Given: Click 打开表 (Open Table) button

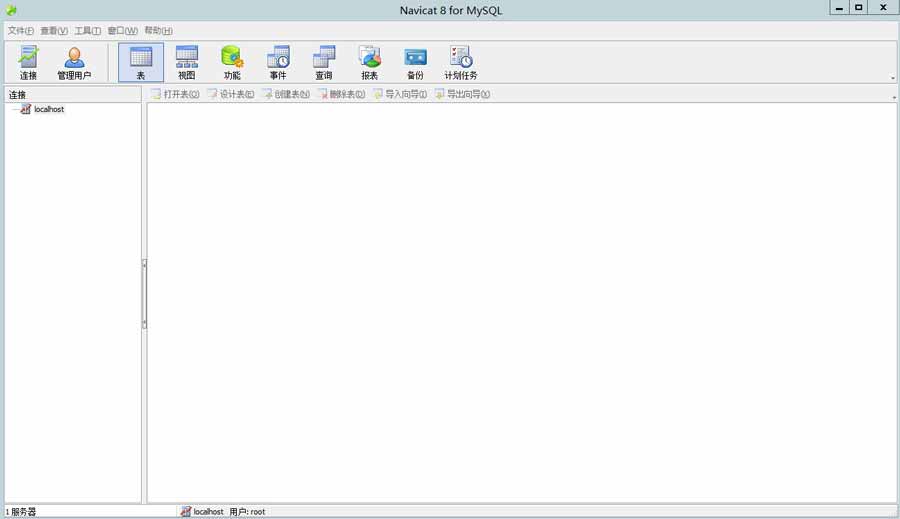Looking at the screenshot, I should point(175,94).
